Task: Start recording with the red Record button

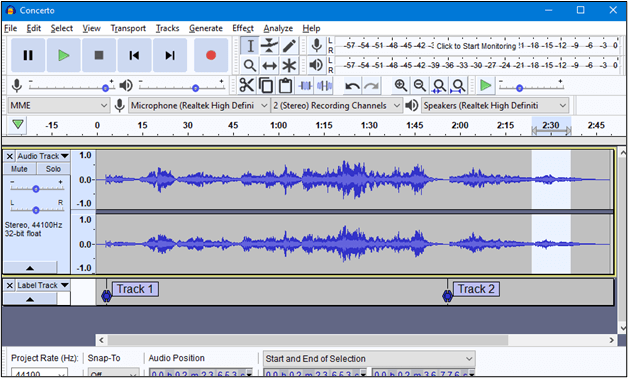Action: pyautogui.click(x=211, y=55)
